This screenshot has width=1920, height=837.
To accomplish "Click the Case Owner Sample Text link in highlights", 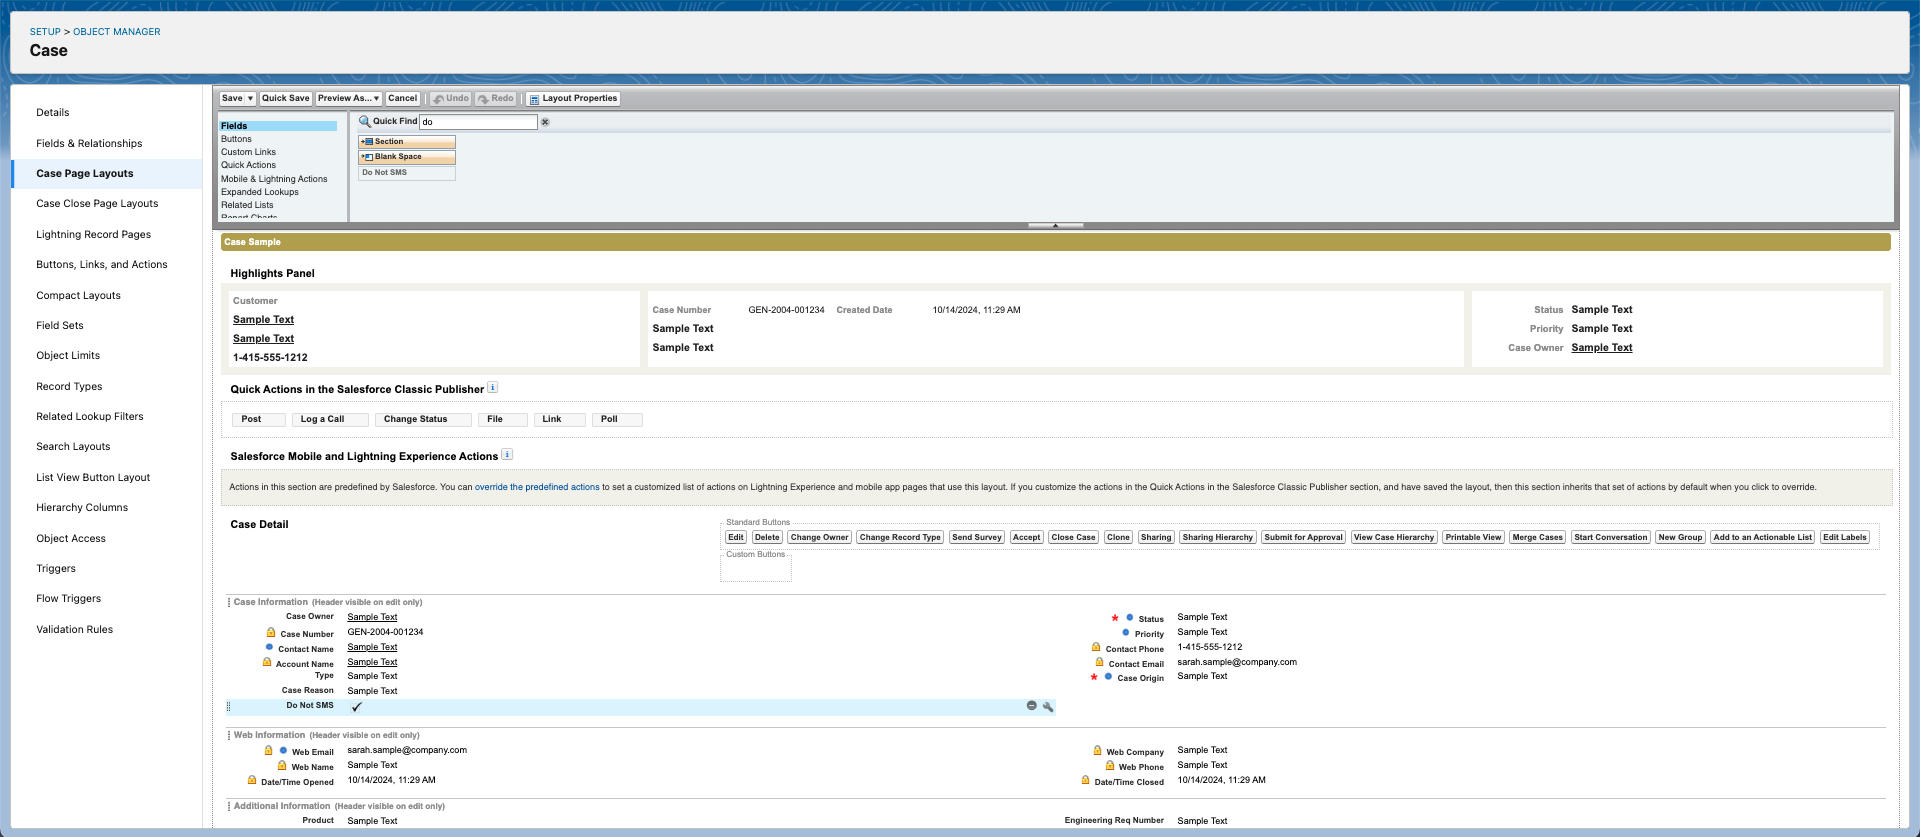I will click(1601, 348).
